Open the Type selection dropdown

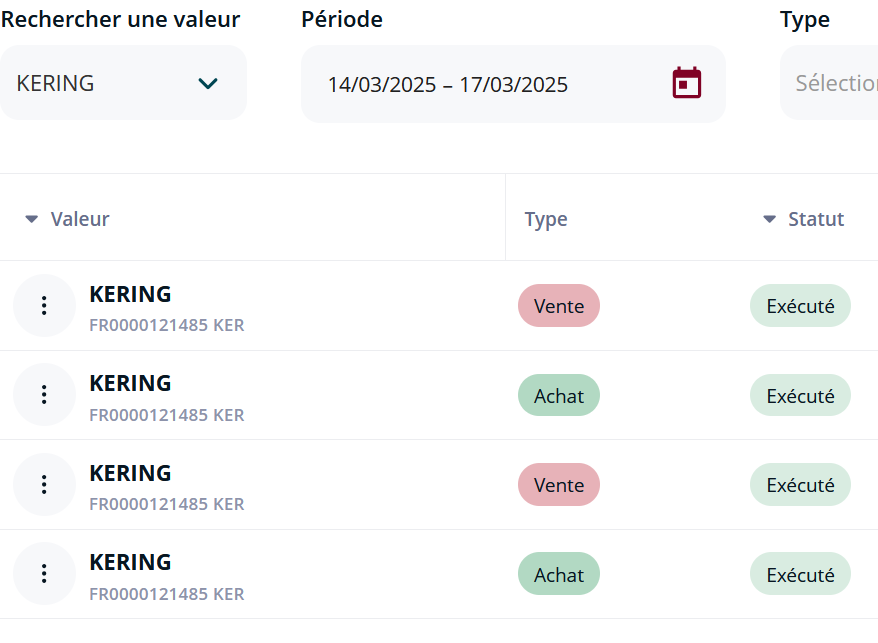pos(829,83)
